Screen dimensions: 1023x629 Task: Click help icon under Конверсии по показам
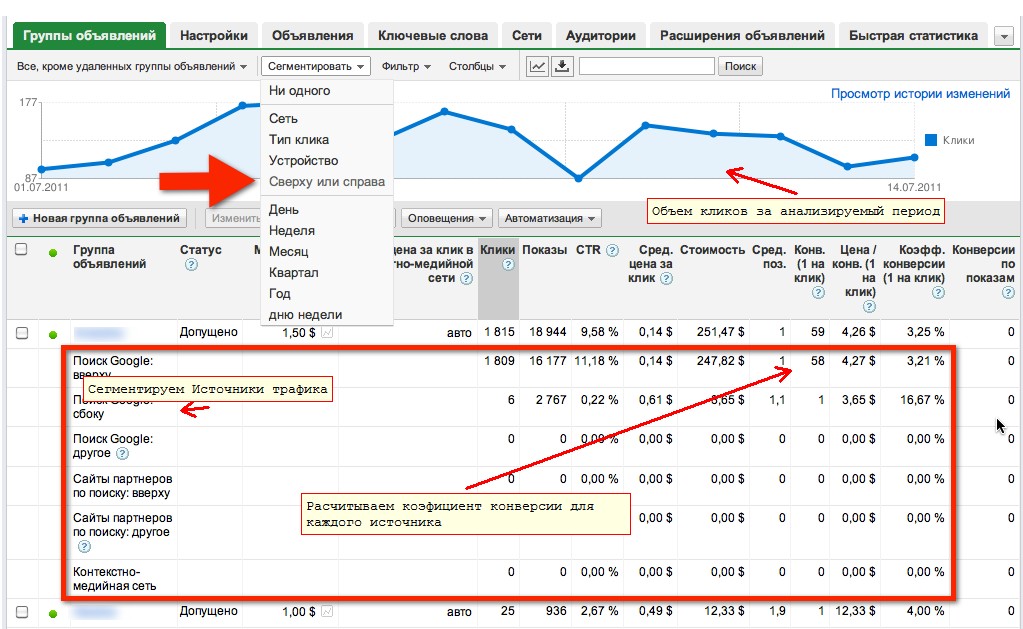click(1008, 293)
